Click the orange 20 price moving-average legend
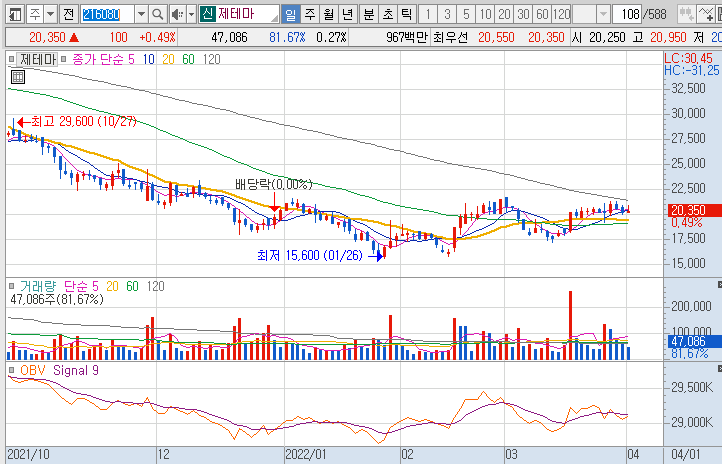The height and width of the screenshot is (464, 722). pyautogui.click(x=168, y=59)
